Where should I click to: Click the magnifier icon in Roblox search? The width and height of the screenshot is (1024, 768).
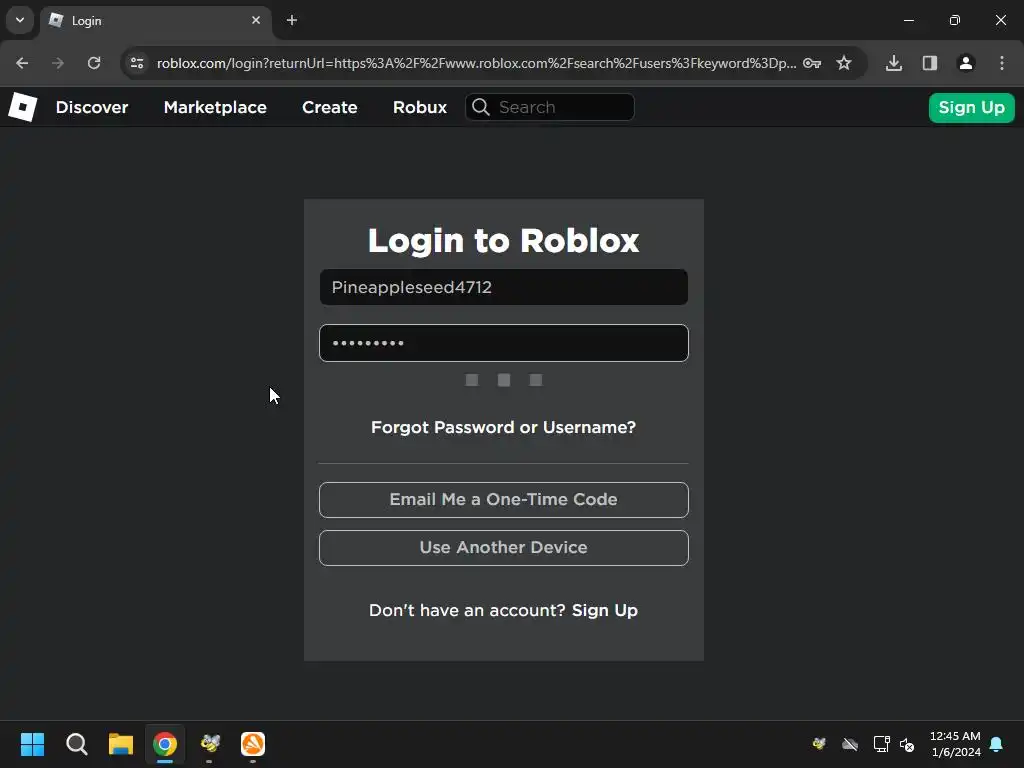[481, 107]
